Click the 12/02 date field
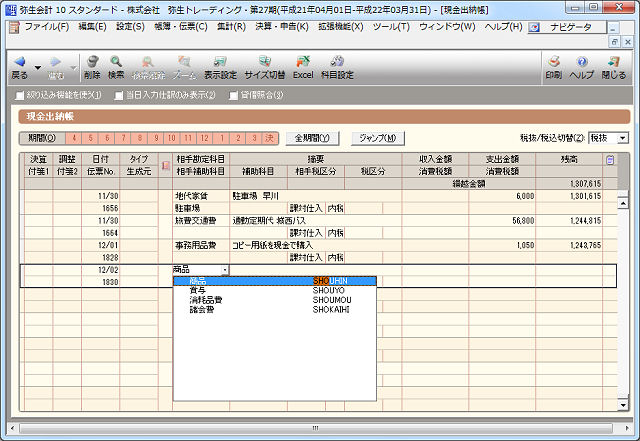 coord(100,270)
